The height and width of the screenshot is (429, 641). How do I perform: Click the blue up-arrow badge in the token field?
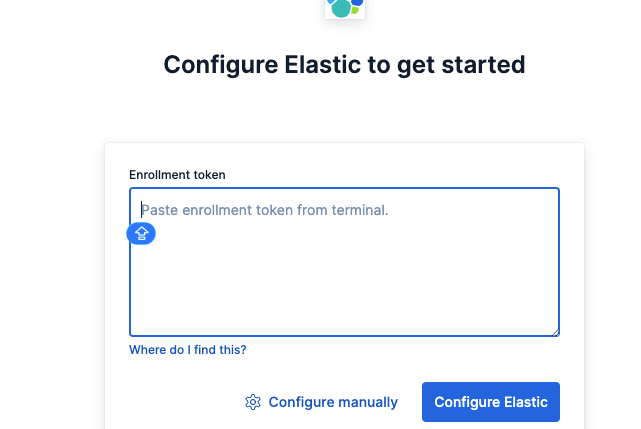pos(141,234)
